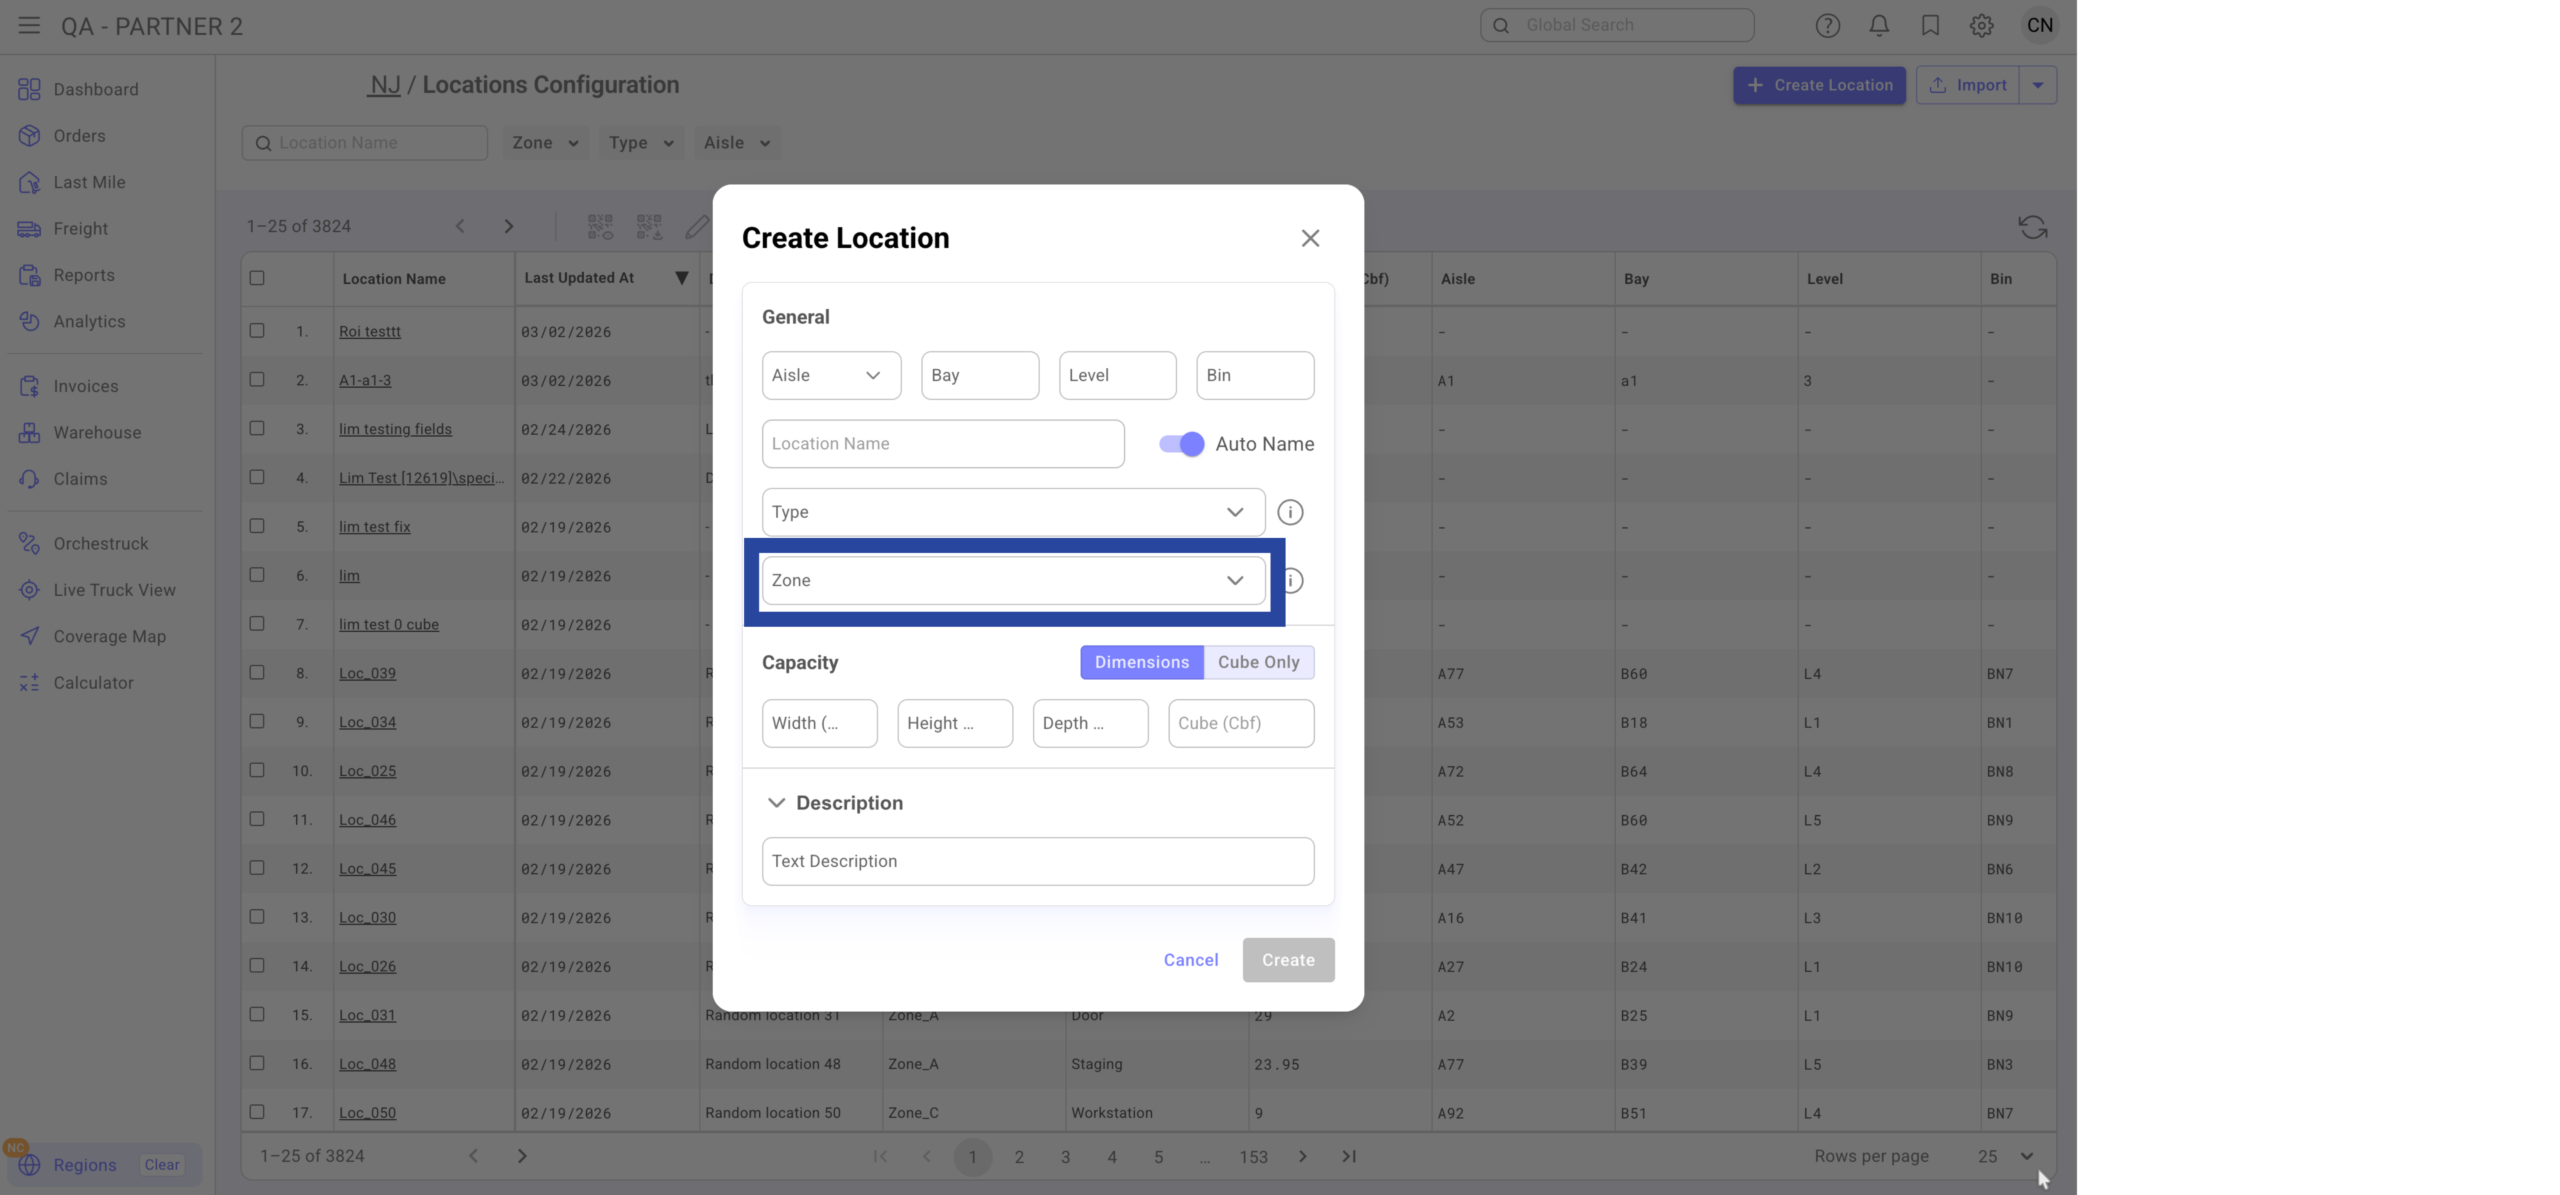Image resolution: width=2560 pixels, height=1195 pixels.
Task: Collapse the Description section
Action: click(x=776, y=803)
